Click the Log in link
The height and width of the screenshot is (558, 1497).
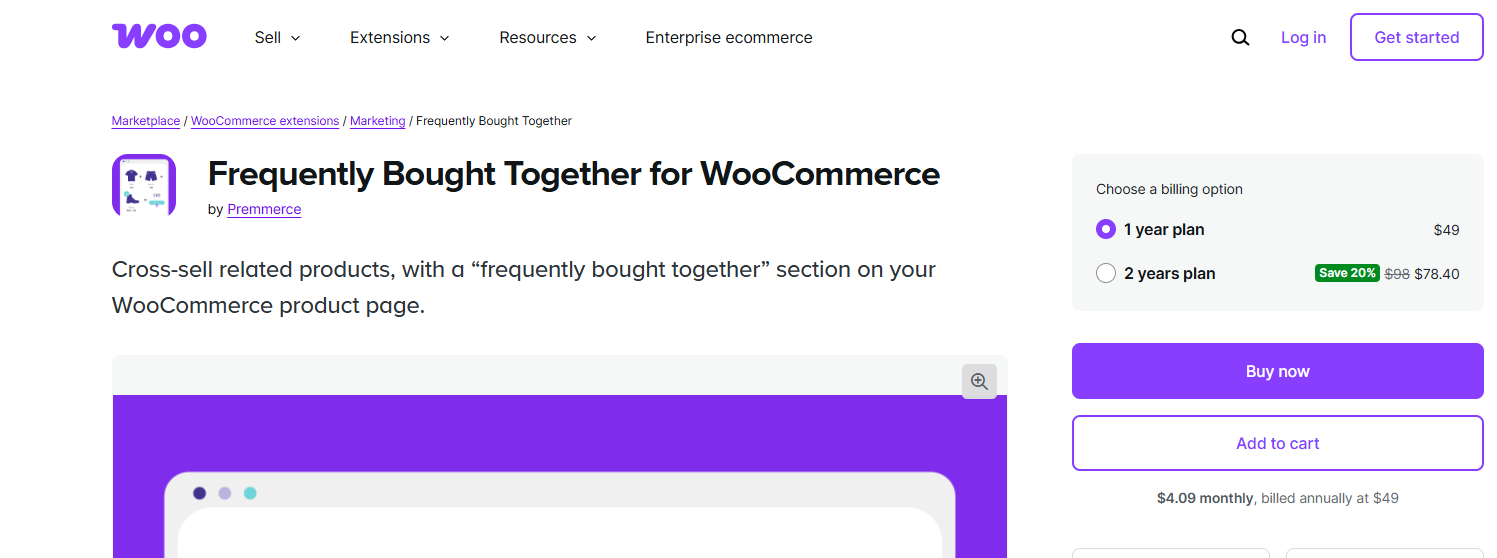(x=1303, y=38)
